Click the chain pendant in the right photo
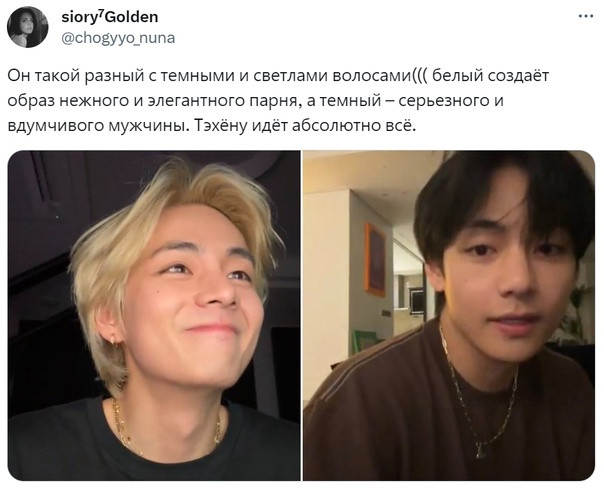Viewport: 604px width, 490px height. pyautogui.click(x=480, y=450)
